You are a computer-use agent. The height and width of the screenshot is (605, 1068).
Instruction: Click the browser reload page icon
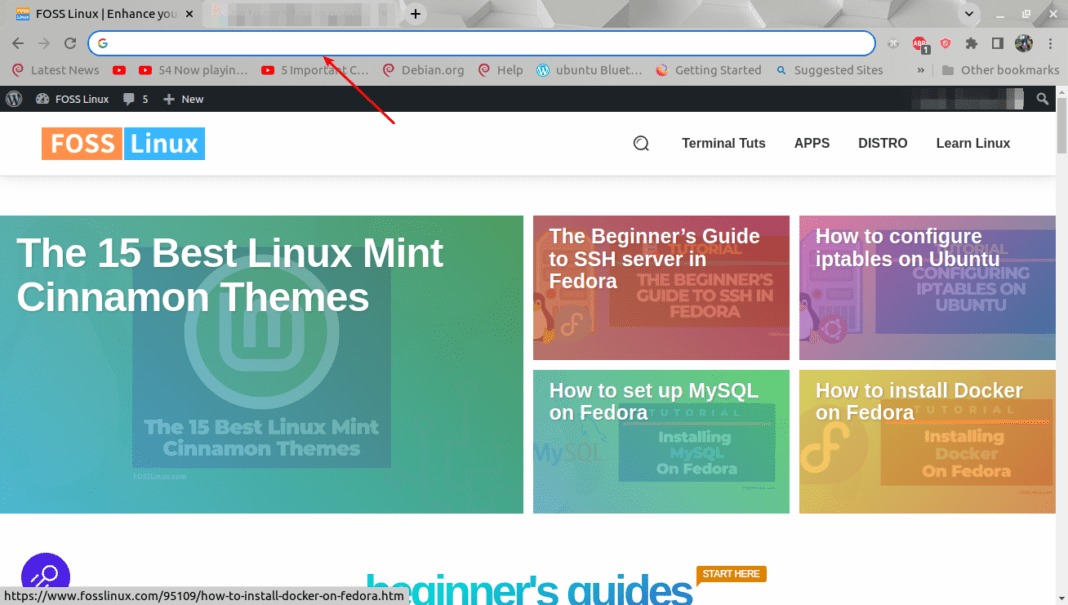click(68, 44)
